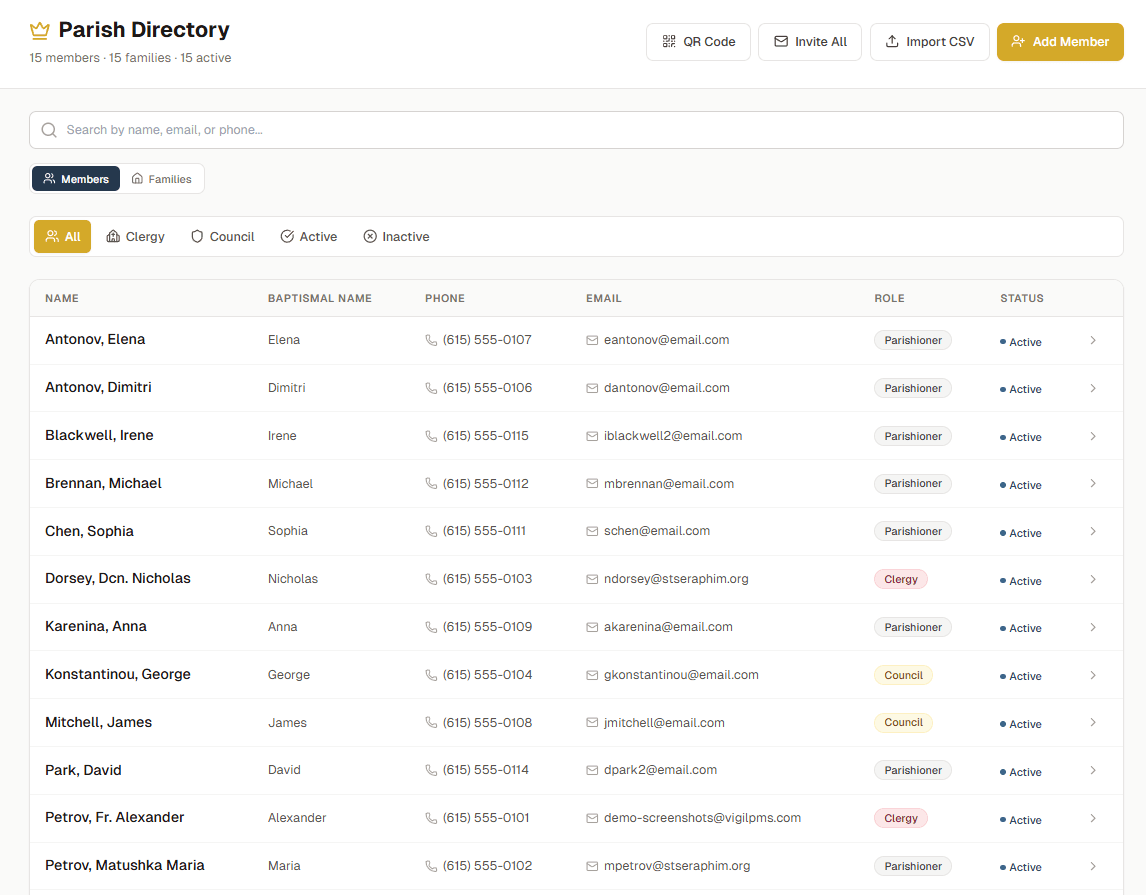The image size is (1146, 895).
Task: Send invites with Invite All
Action: (x=810, y=42)
